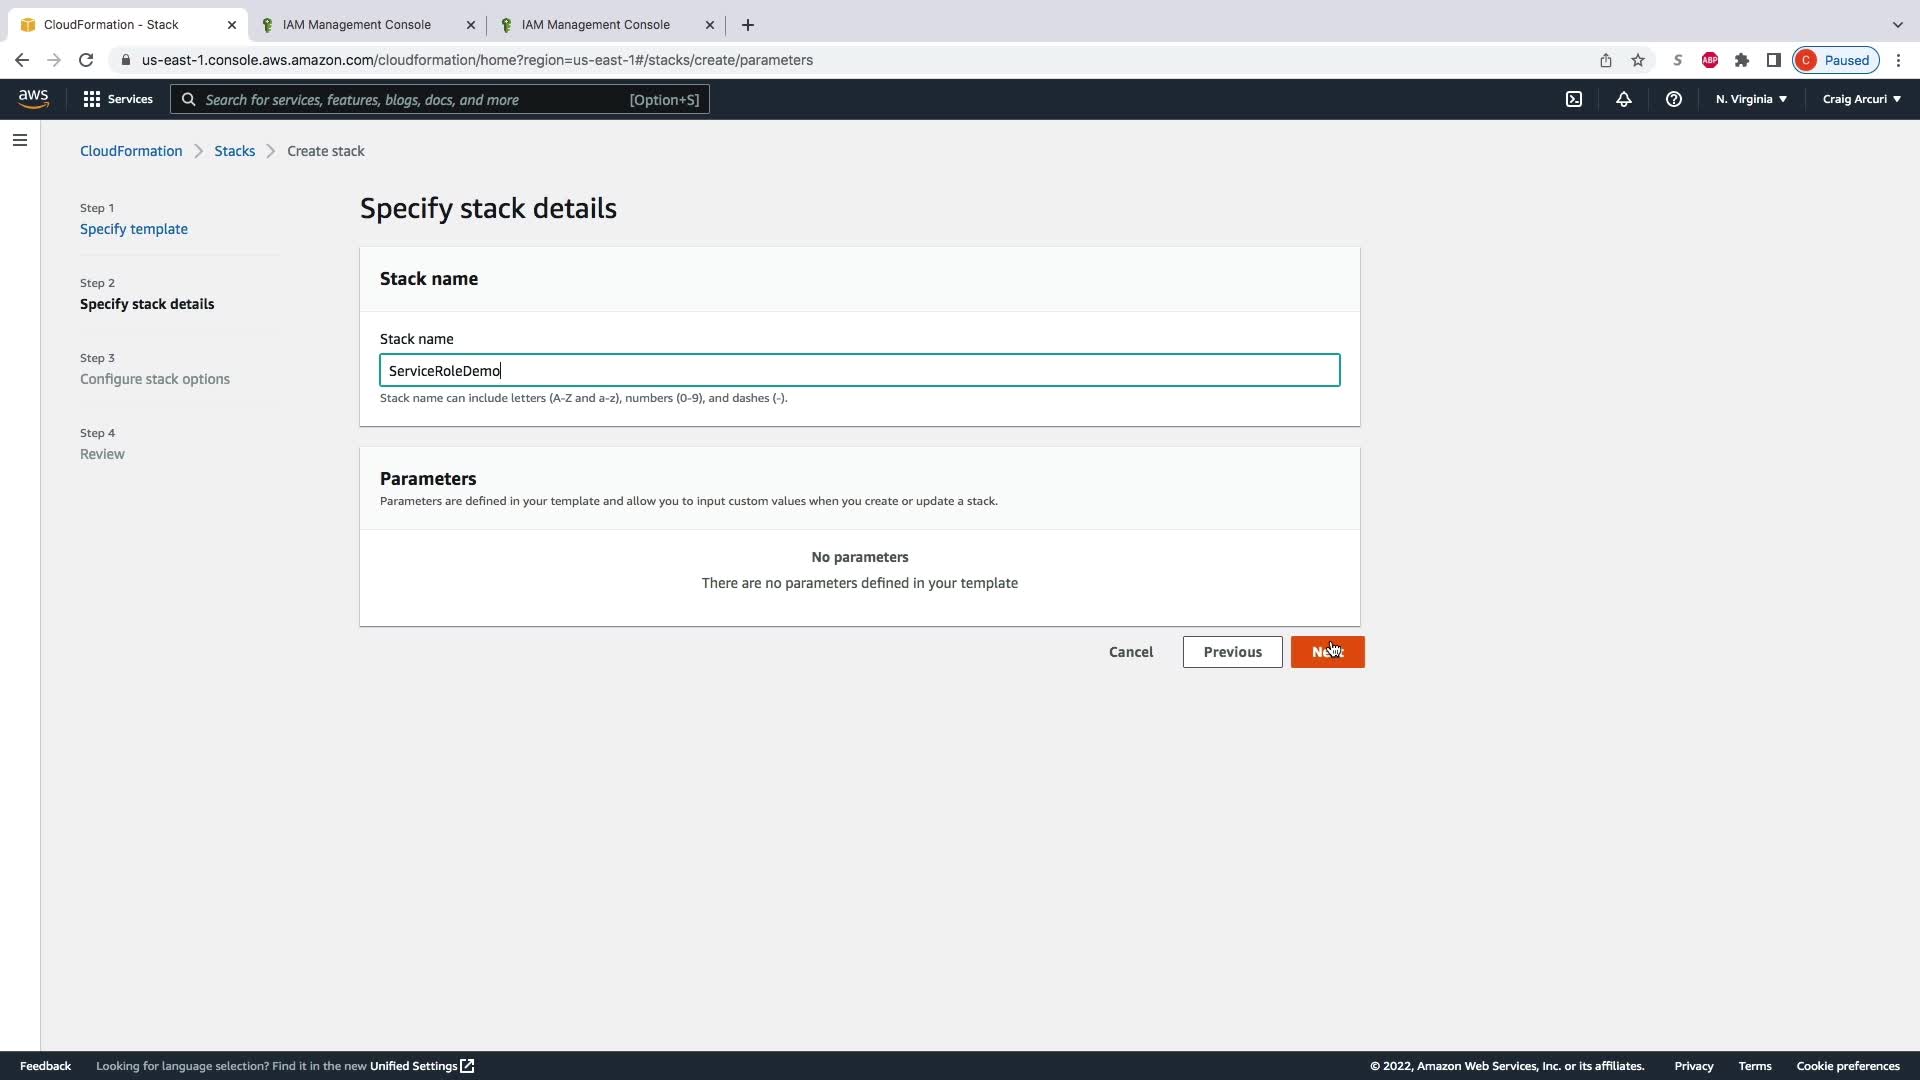1920x1080 pixels.
Task: Open a new browser tab
Action: (x=748, y=24)
